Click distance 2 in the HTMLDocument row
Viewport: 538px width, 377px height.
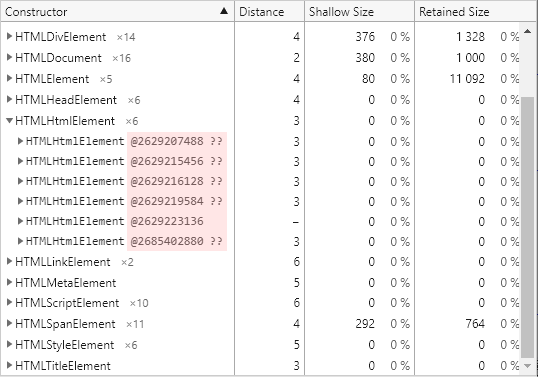tap(296, 58)
